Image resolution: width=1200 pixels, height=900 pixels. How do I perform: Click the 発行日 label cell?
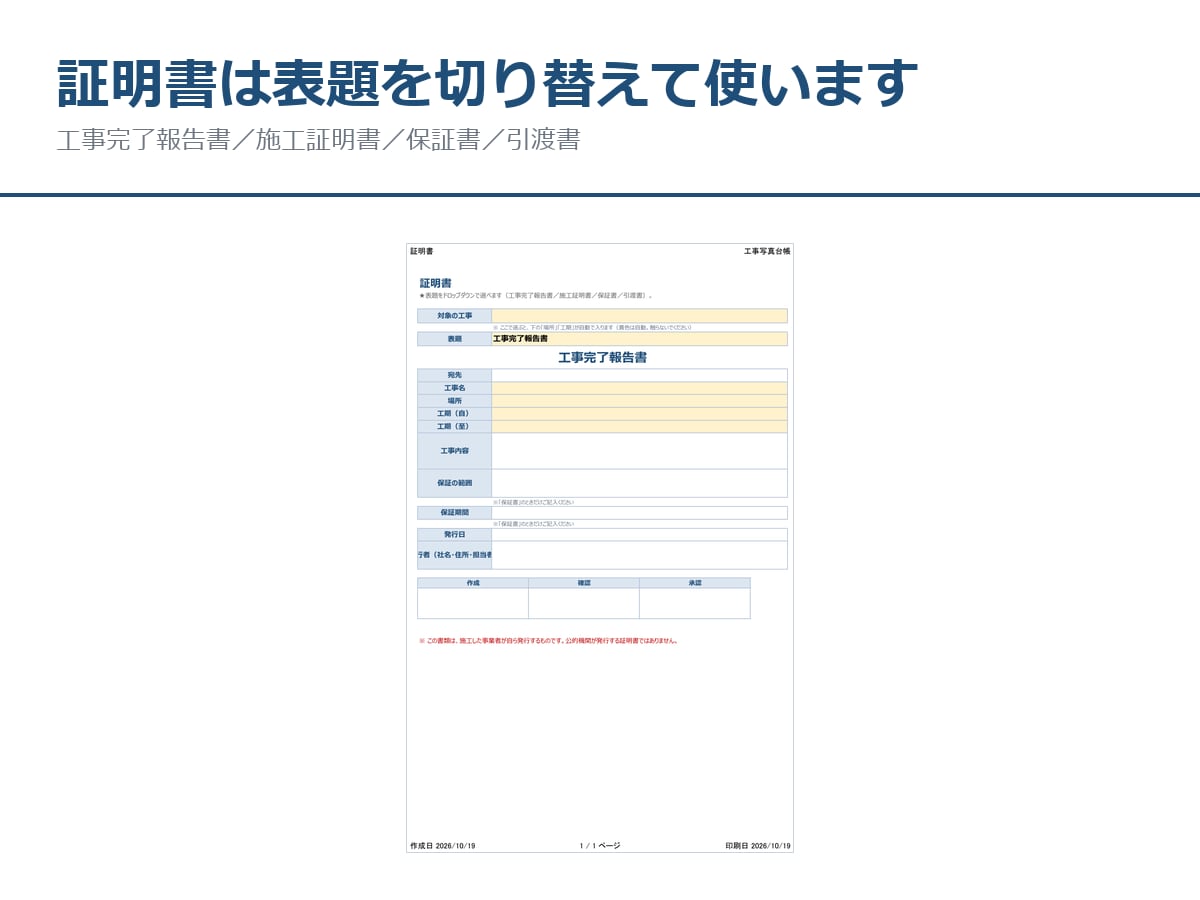(x=454, y=535)
